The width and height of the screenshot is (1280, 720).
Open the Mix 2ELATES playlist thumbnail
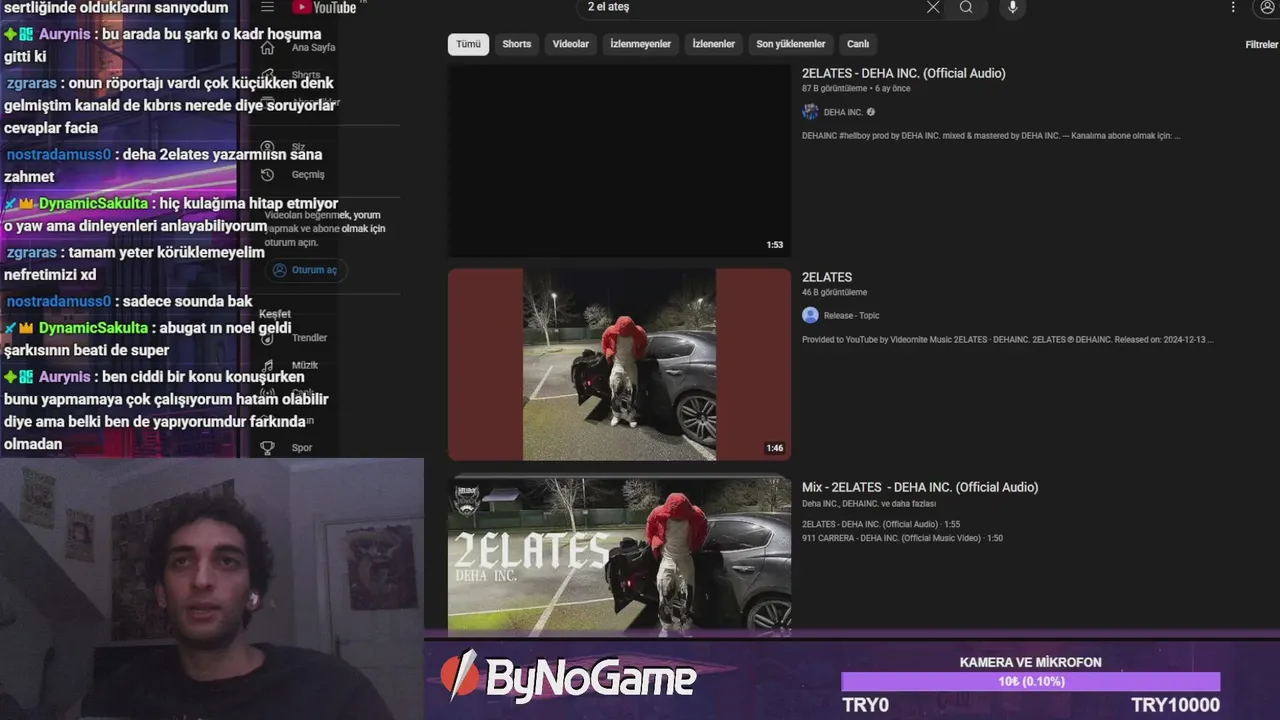click(619, 555)
